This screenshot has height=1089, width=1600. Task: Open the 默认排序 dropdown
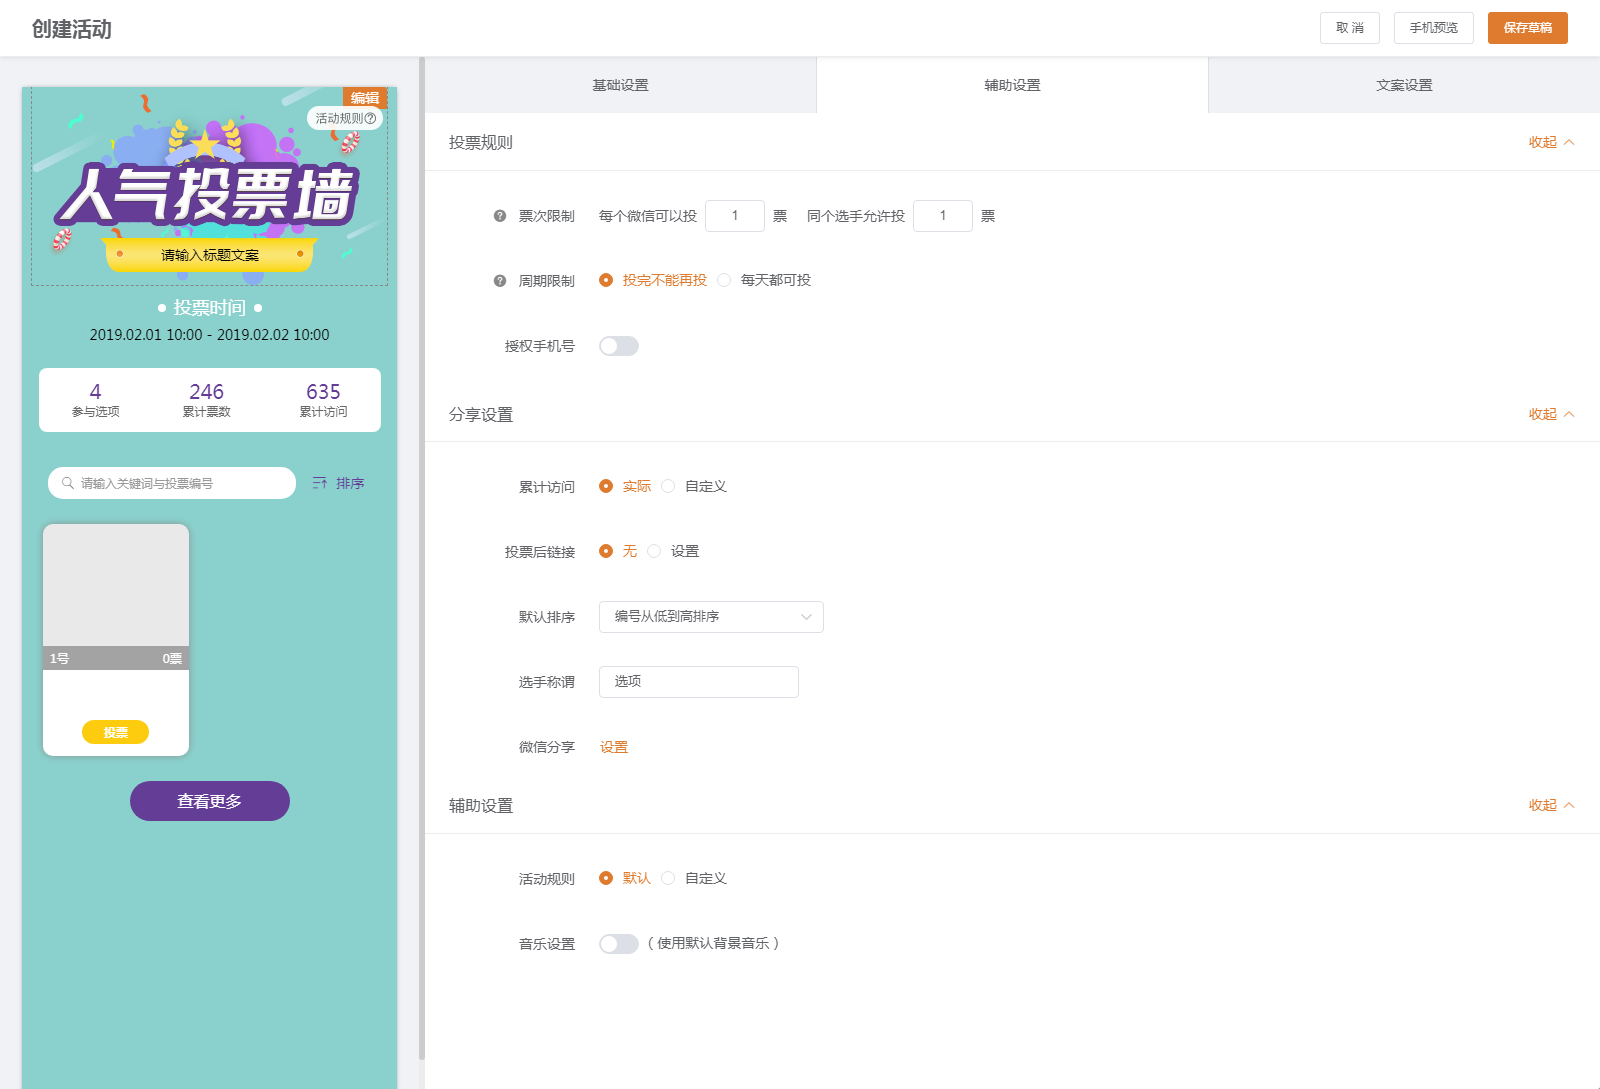point(711,617)
